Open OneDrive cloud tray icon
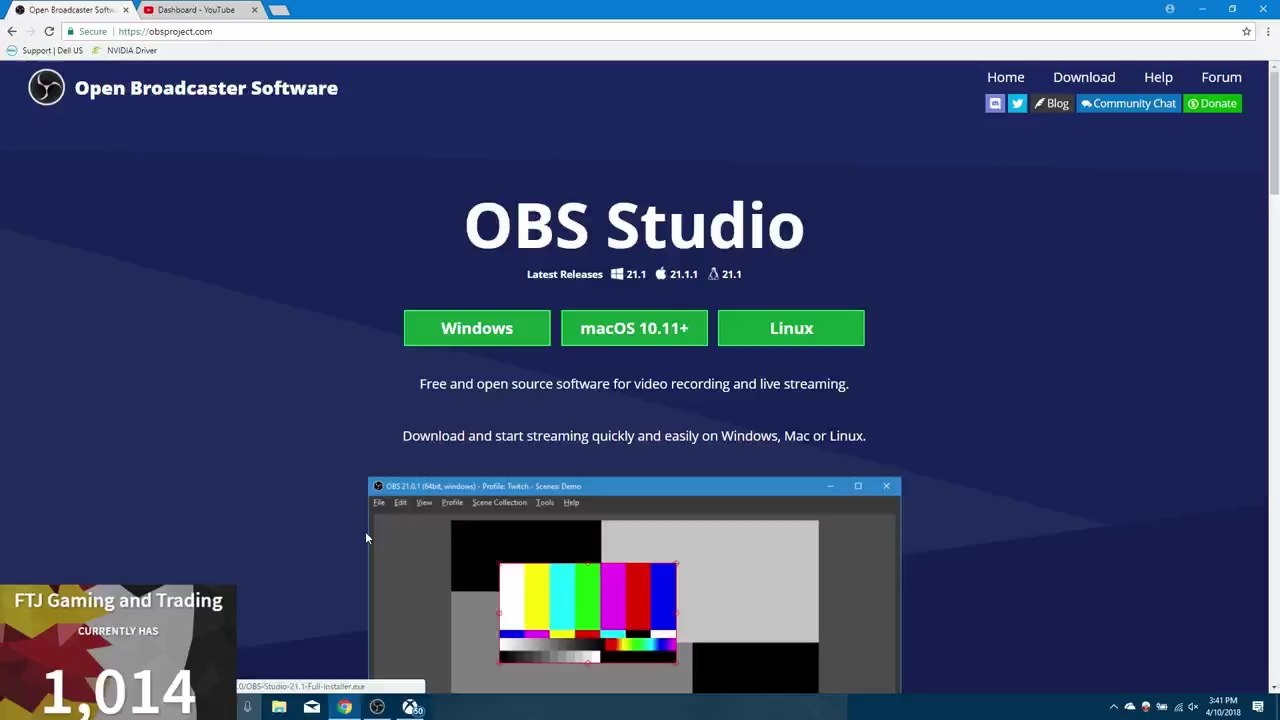Viewport: 1280px width, 720px height. (1130, 707)
